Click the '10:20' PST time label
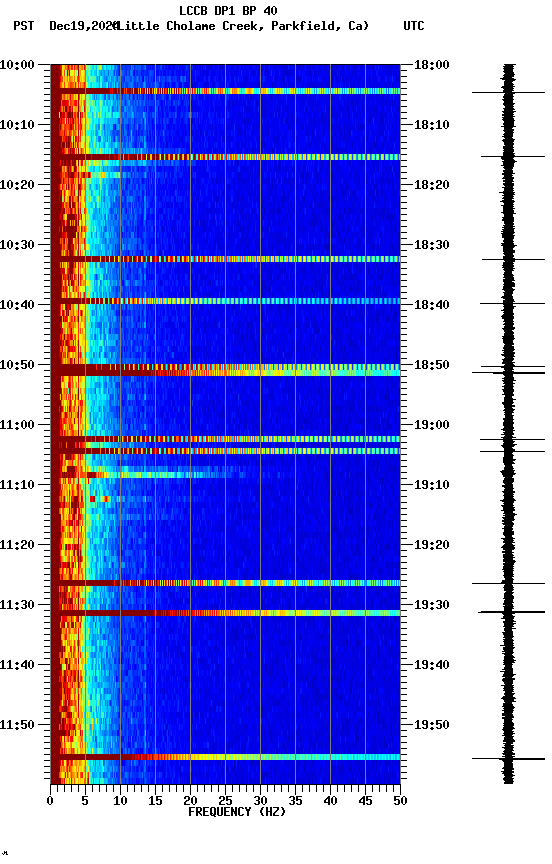552x864 pixels. click(17, 185)
